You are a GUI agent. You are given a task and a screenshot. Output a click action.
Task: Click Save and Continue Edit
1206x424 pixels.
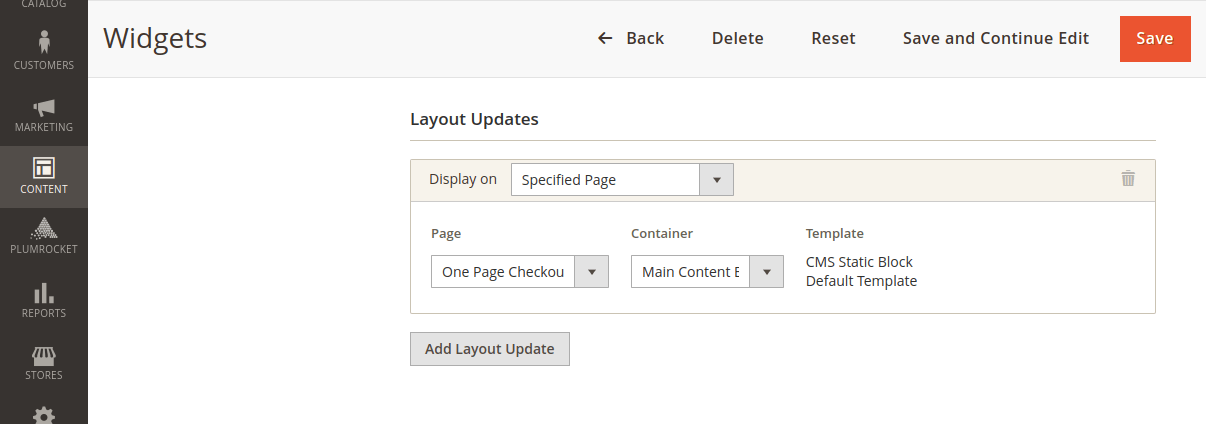(996, 38)
